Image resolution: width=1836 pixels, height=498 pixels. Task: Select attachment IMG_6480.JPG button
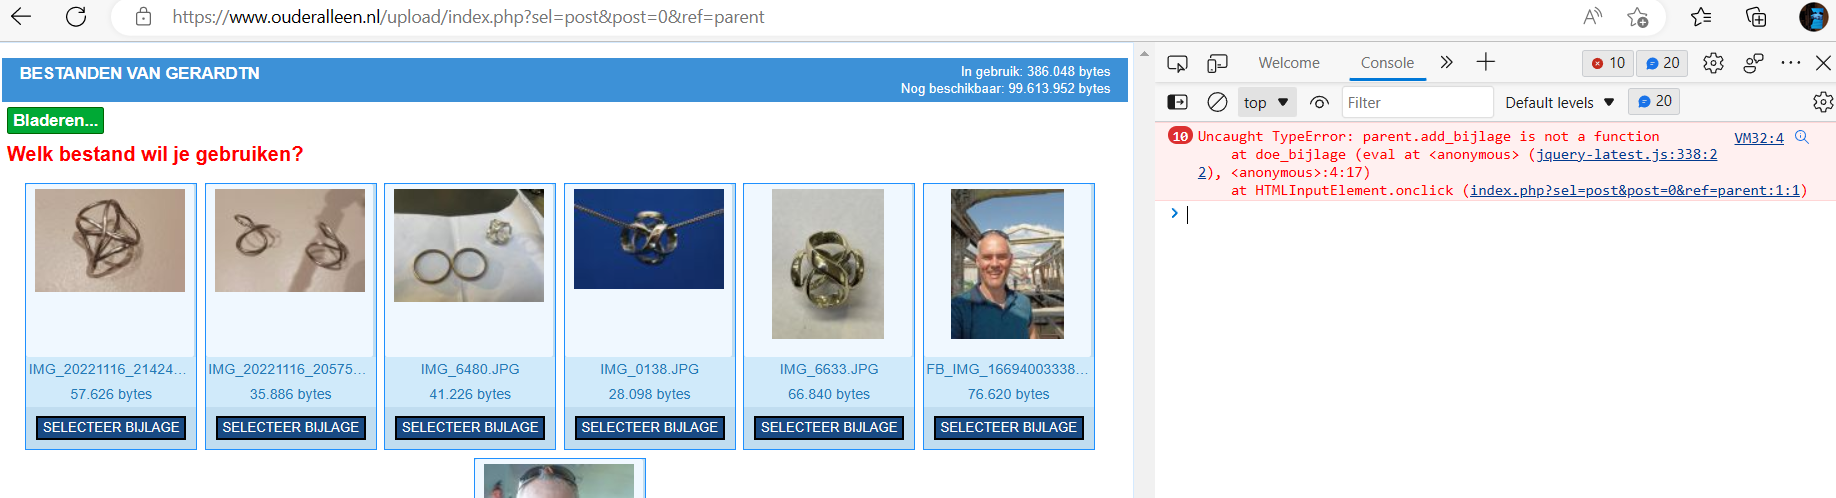pyautogui.click(x=470, y=427)
